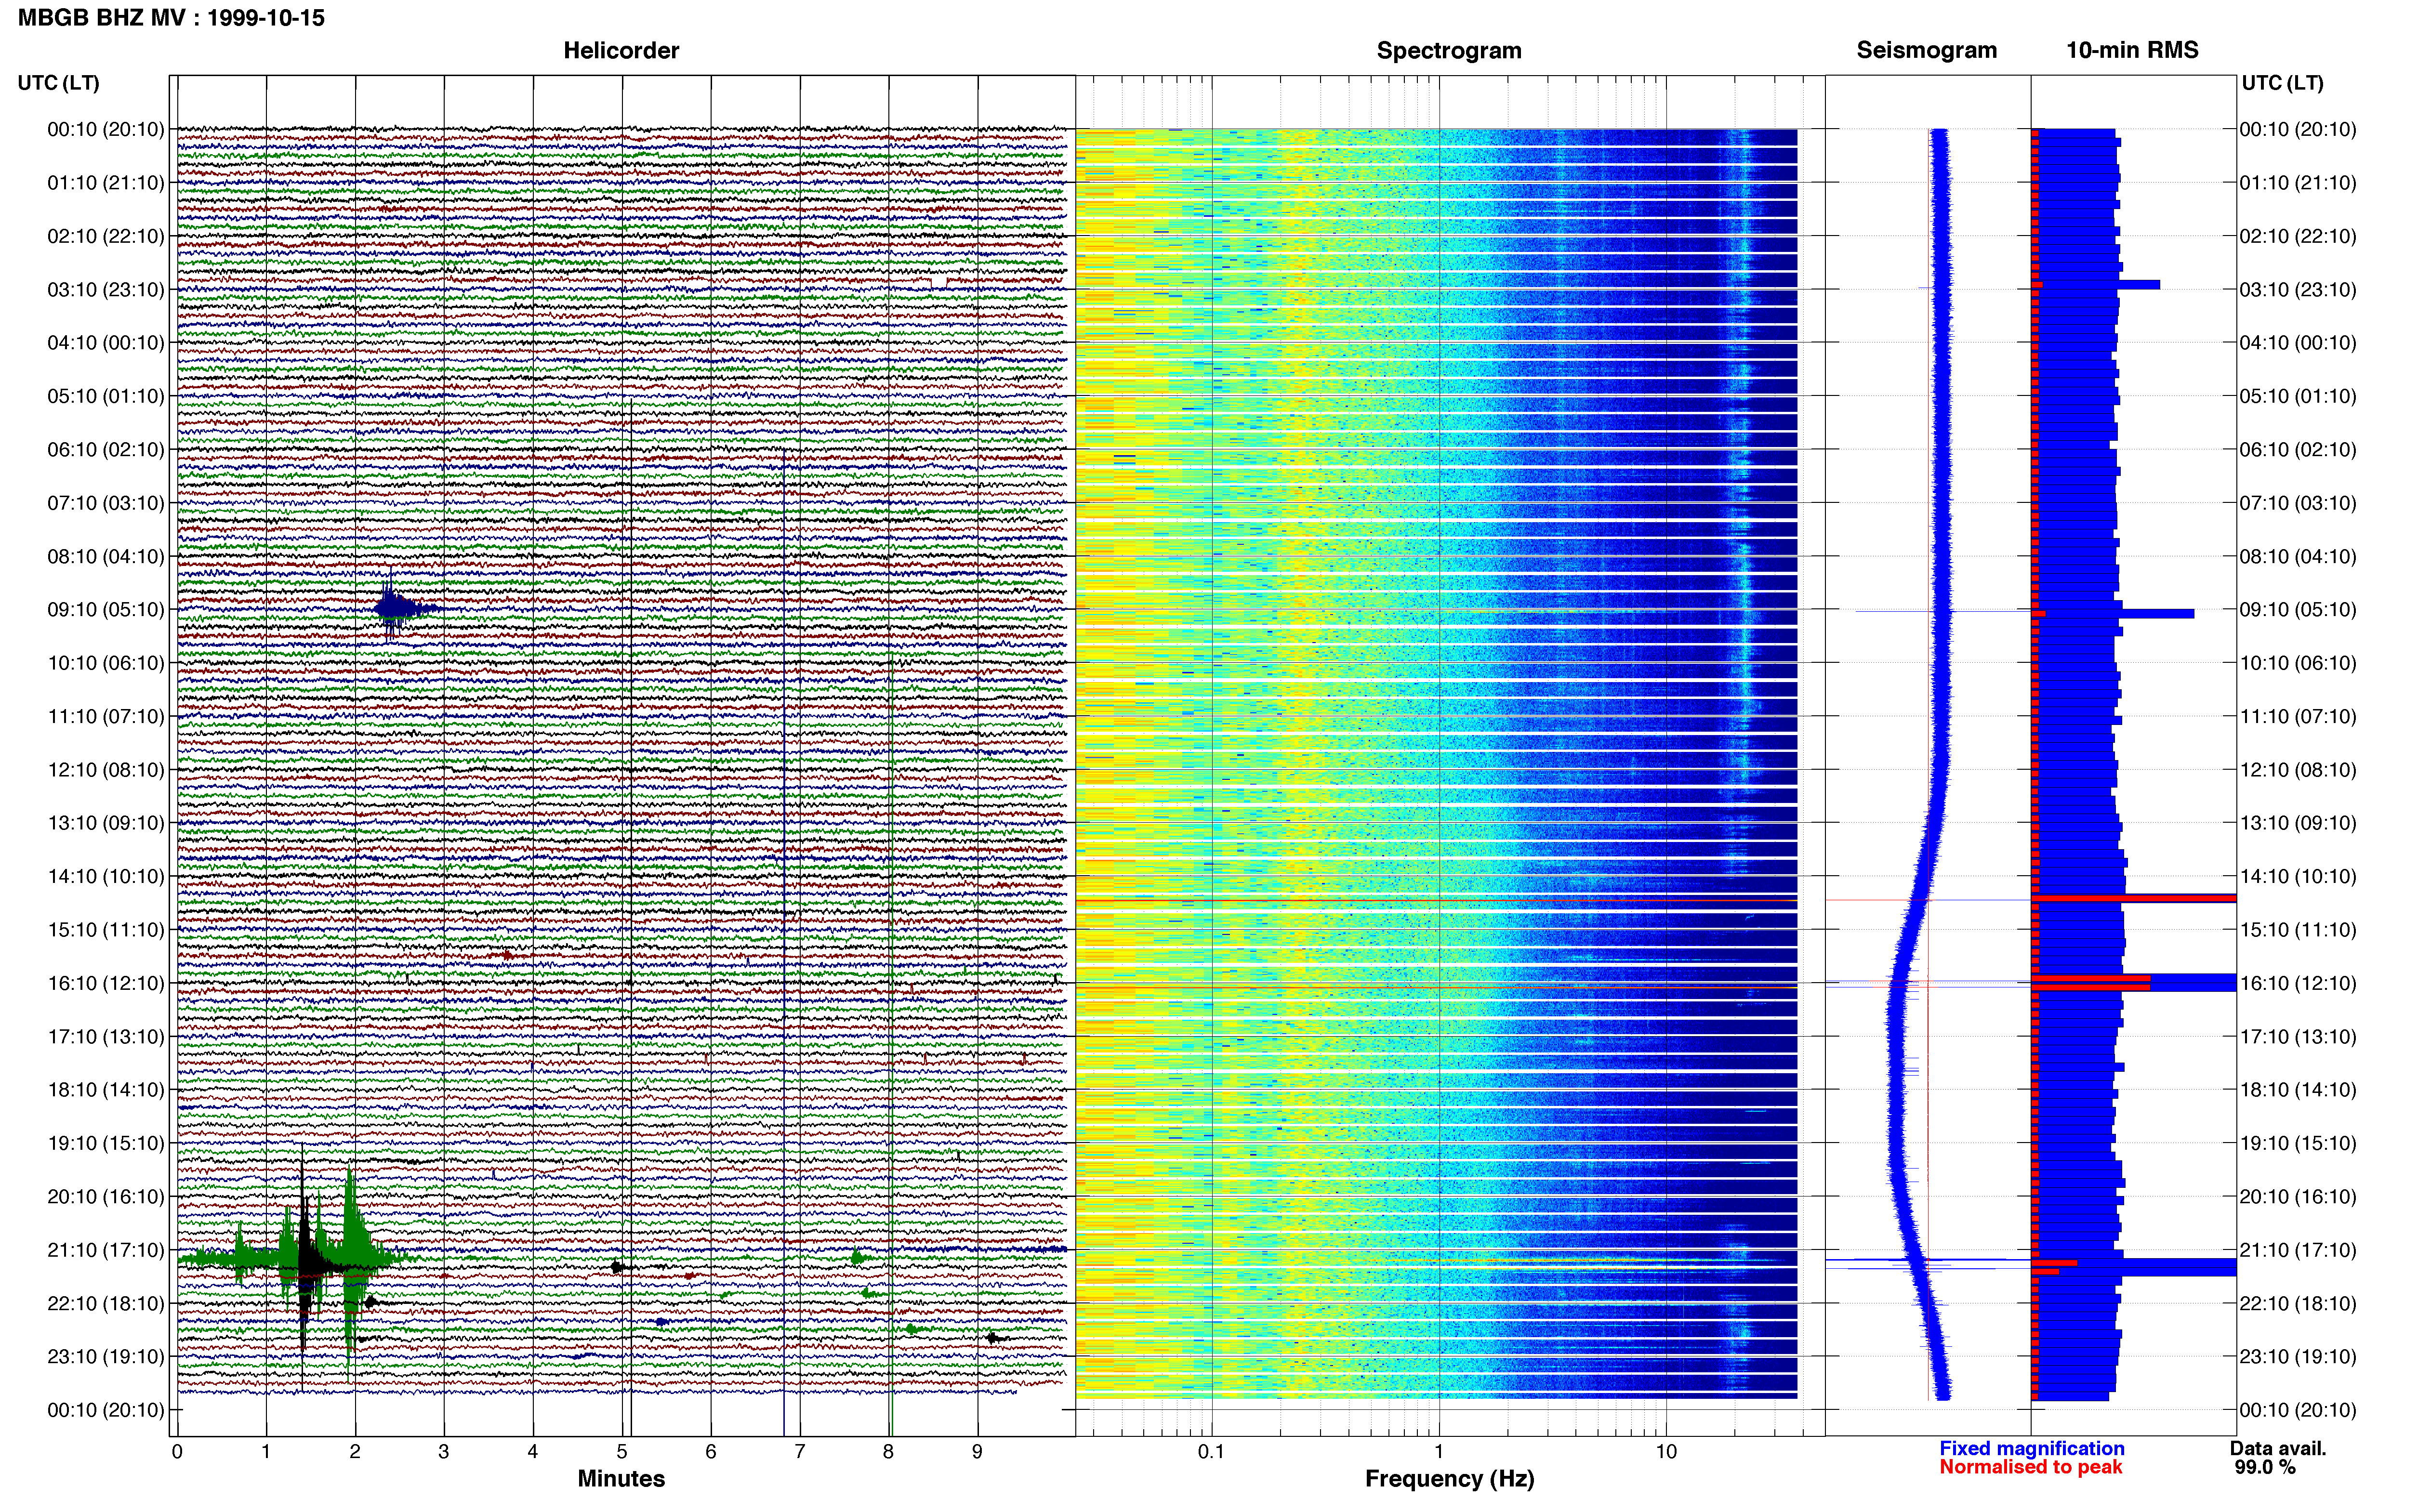Click the right 'UTC (LT)' axis label
The image size is (2418, 1512).
2282,83
